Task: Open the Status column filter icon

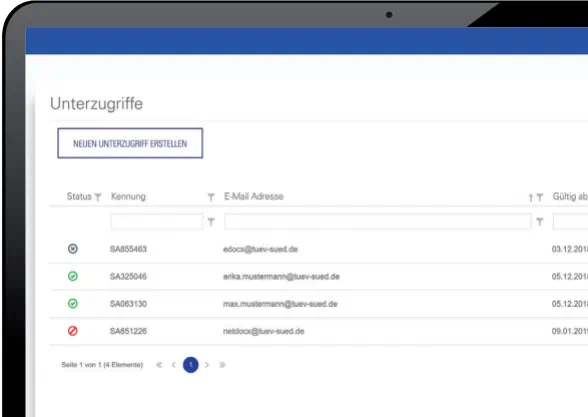Action: pos(98,197)
